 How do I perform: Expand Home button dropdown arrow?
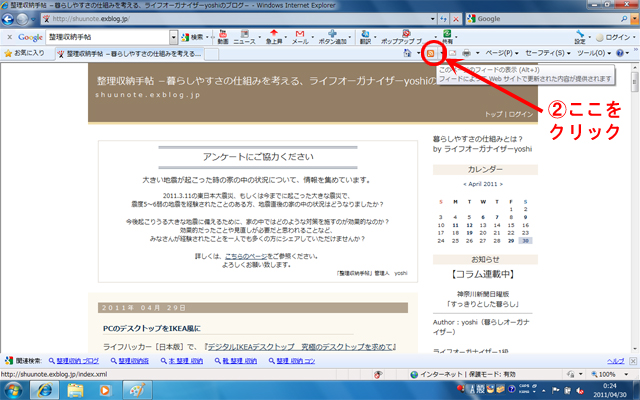click(x=418, y=53)
